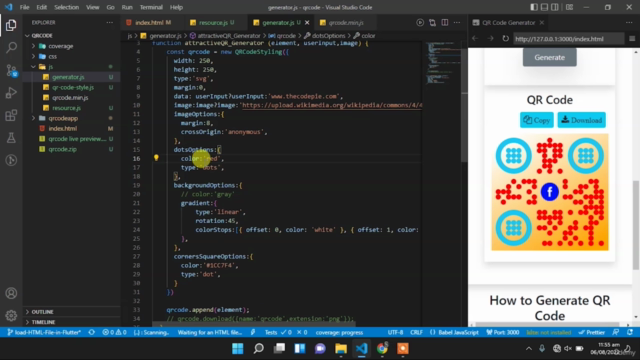Open Customize Layout icon in title bar

point(569,7)
